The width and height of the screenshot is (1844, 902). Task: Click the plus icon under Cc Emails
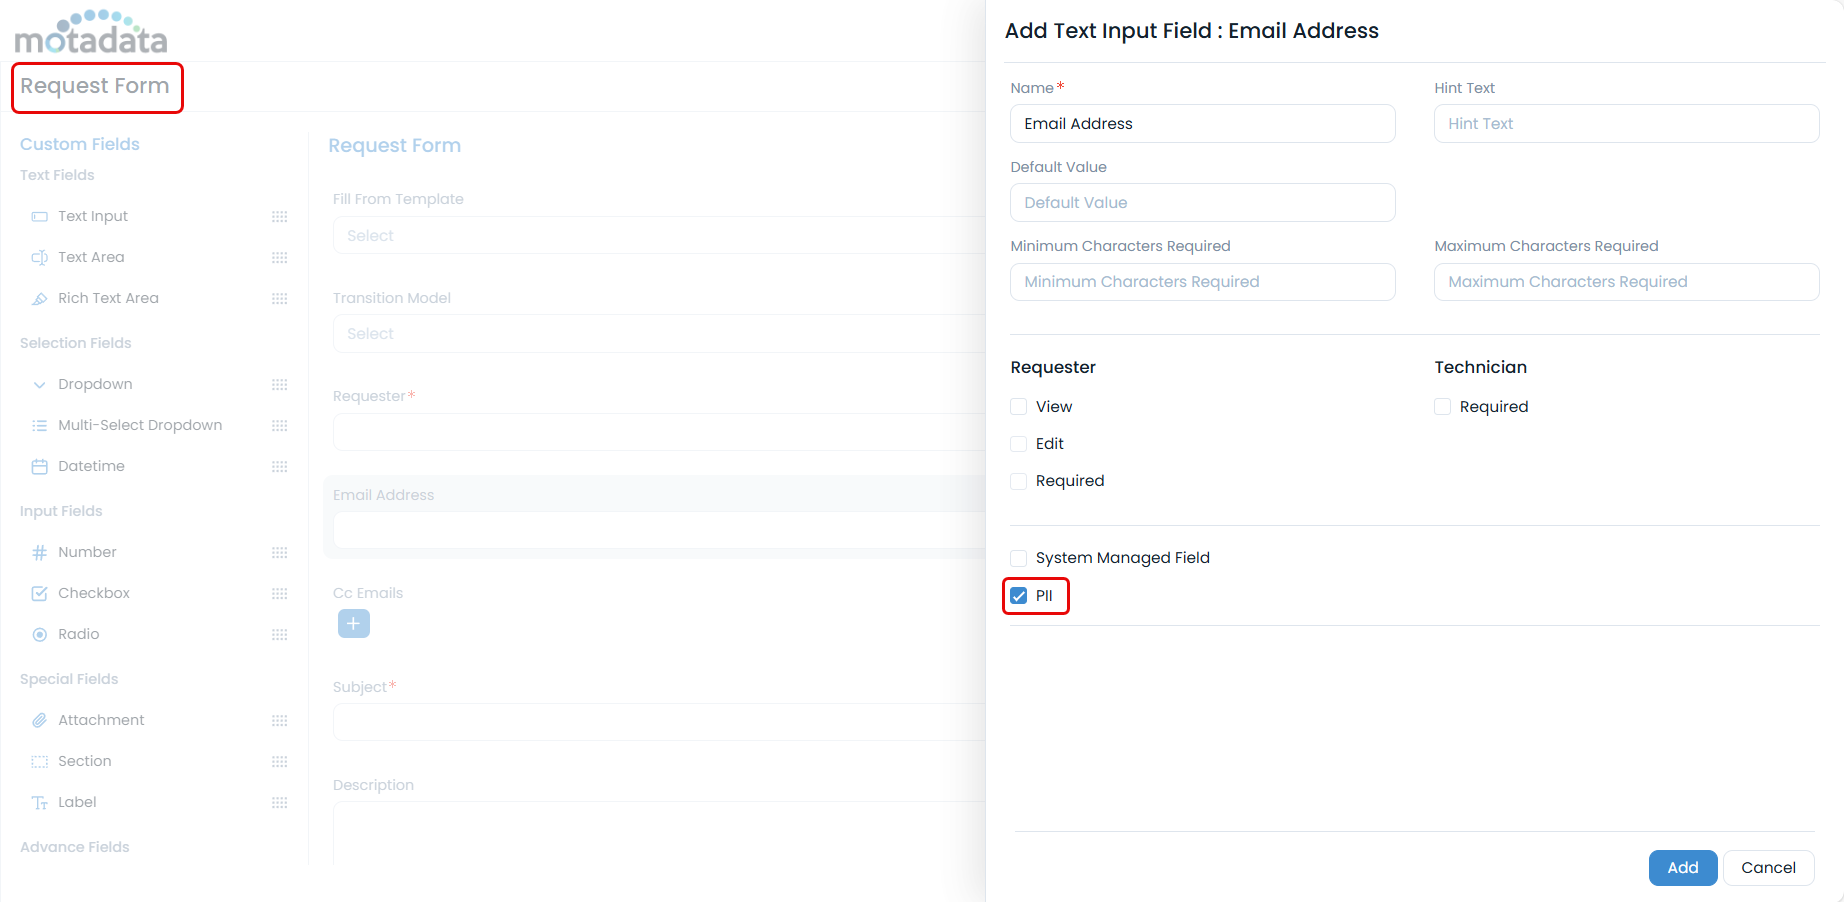click(x=354, y=624)
